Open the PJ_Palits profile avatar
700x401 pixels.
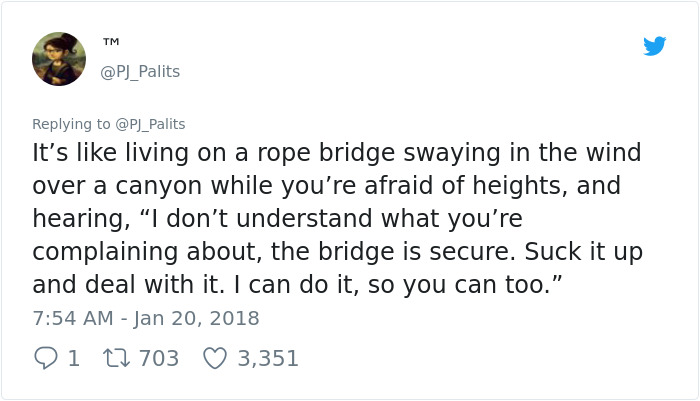coord(59,59)
